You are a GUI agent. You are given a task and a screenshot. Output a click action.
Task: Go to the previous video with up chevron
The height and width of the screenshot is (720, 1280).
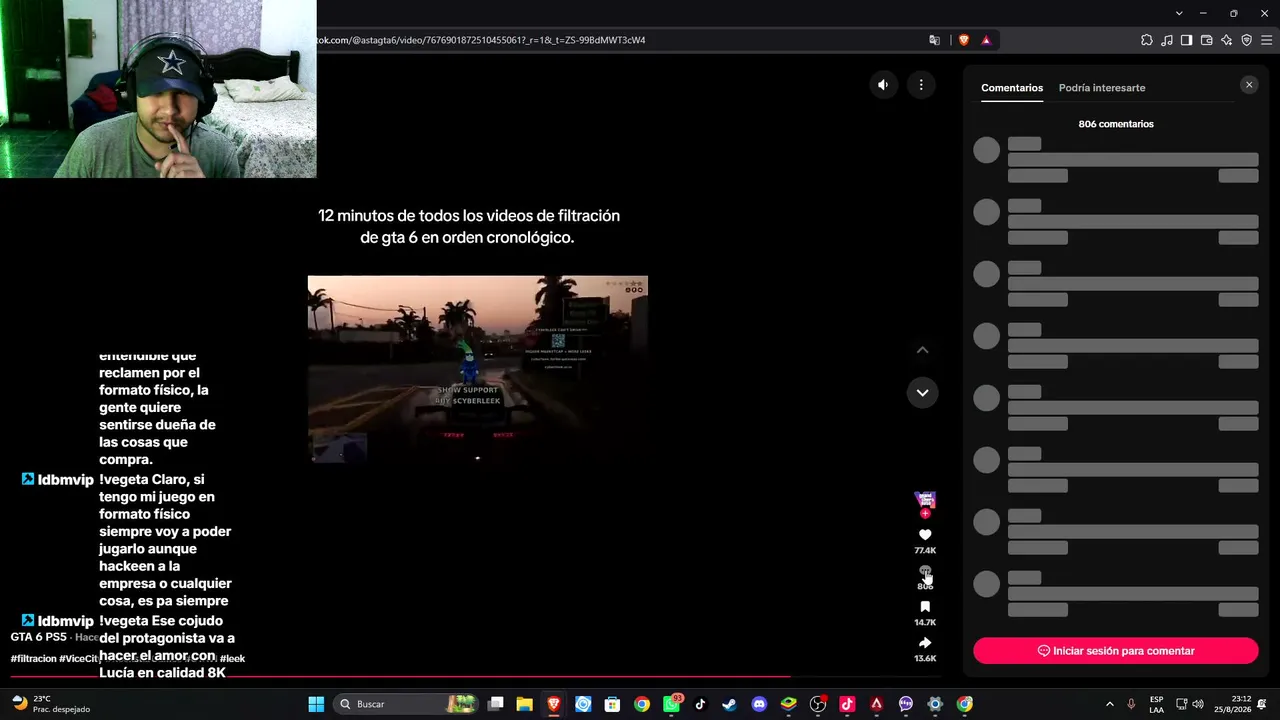(x=922, y=350)
